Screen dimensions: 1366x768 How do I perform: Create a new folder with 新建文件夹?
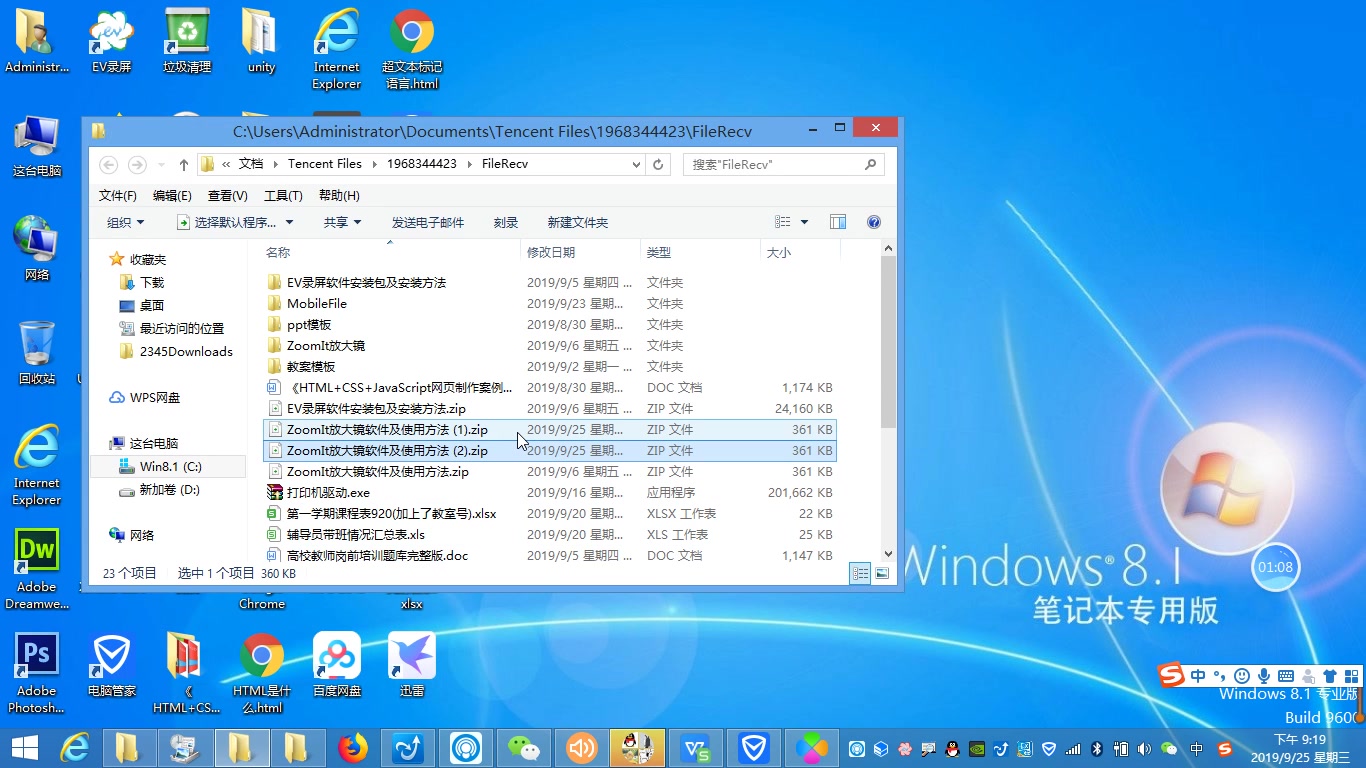click(x=578, y=221)
